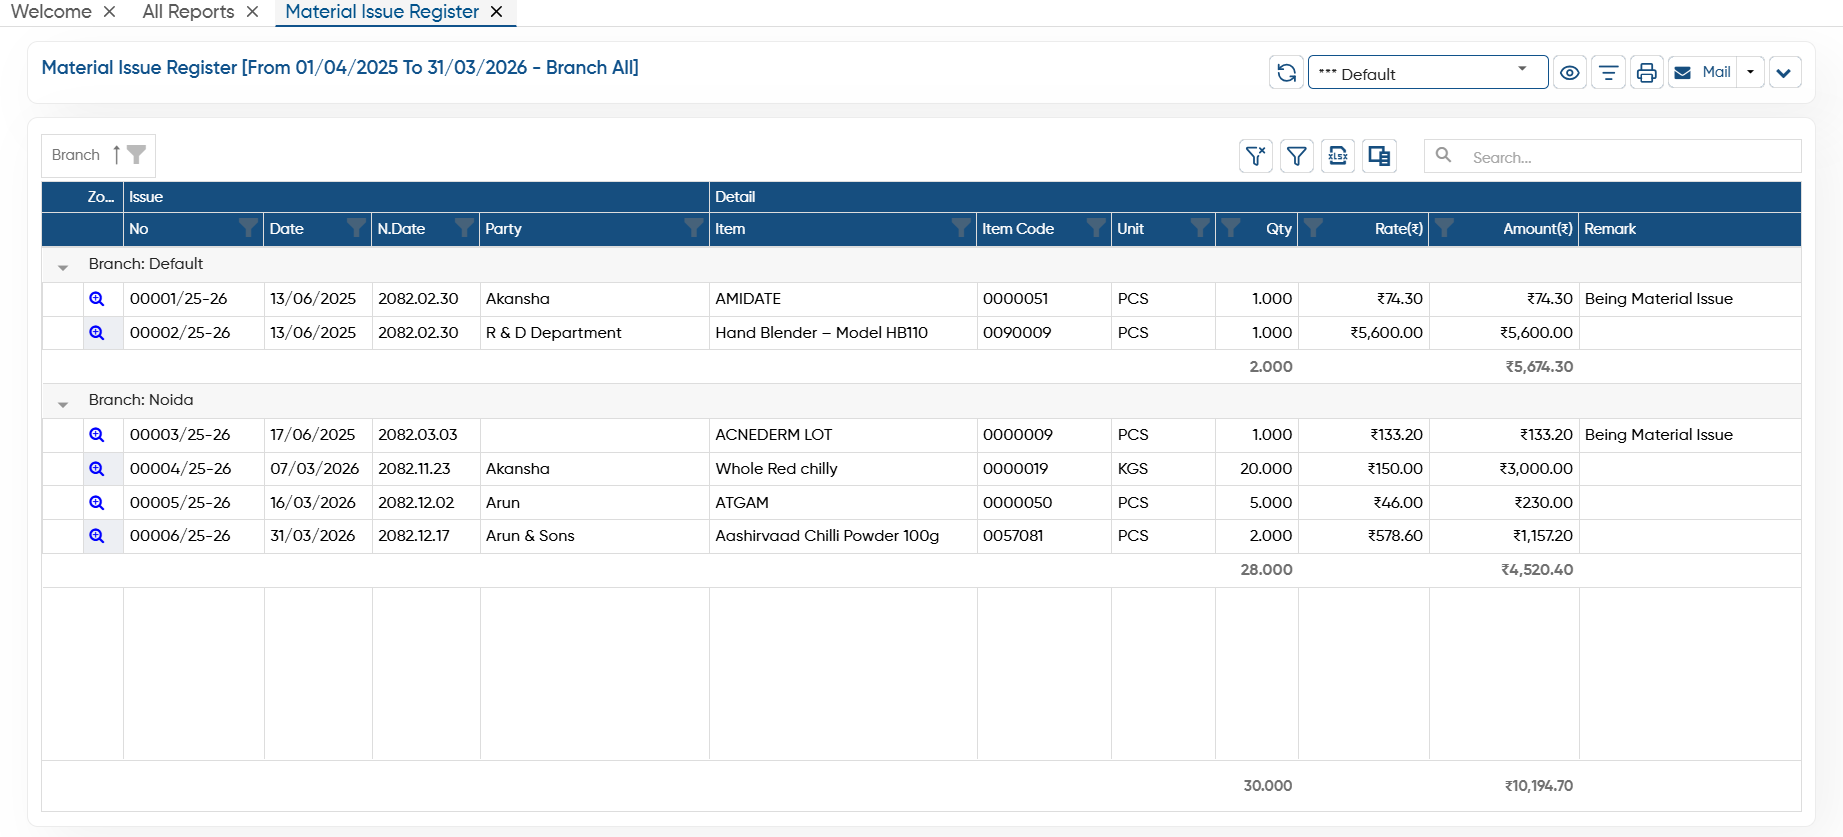Collapse the Branch: Default group
Viewport: 1843px width, 837px height.
pyautogui.click(x=63, y=266)
